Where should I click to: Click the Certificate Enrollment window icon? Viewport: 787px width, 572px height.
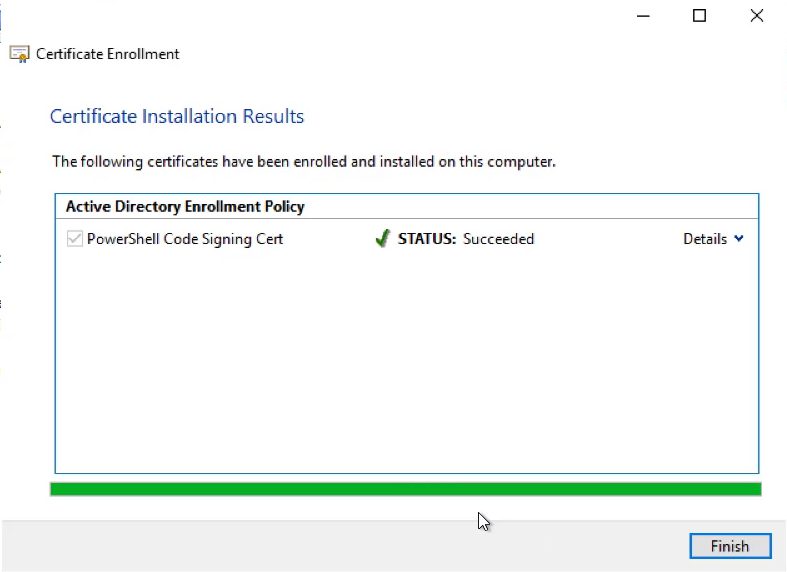pos(20,54)
